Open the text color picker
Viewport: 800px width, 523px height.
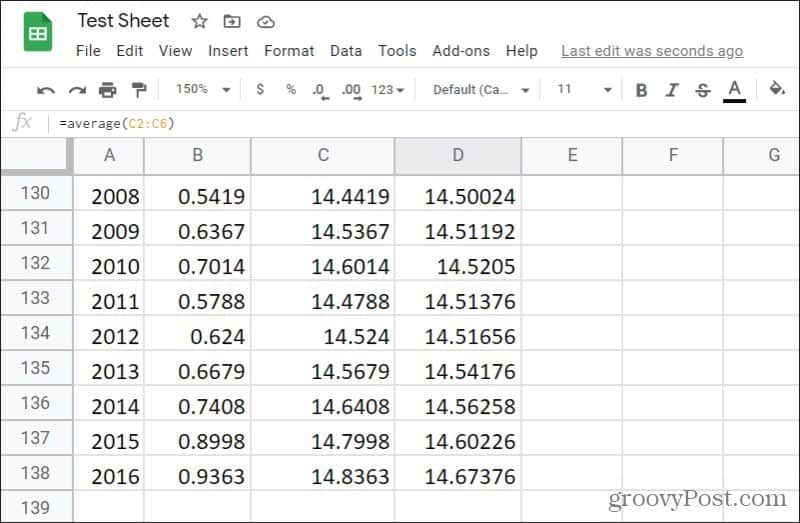click(x=734, y=91)
